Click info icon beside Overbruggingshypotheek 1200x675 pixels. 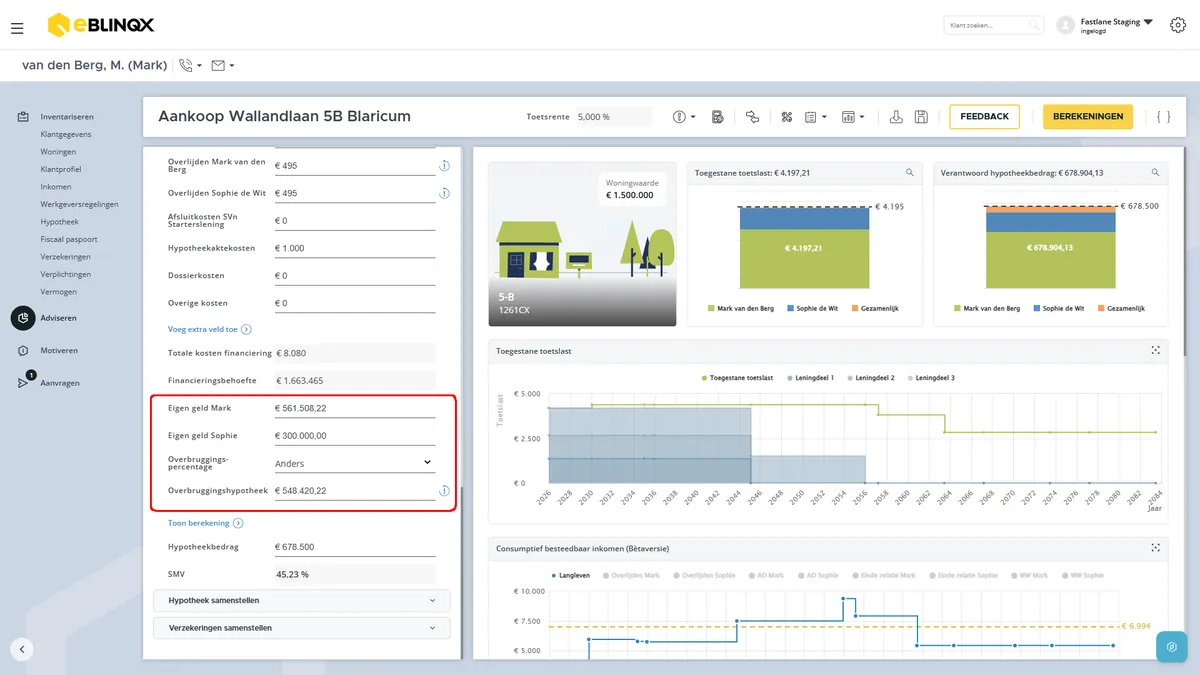(444, 491)
